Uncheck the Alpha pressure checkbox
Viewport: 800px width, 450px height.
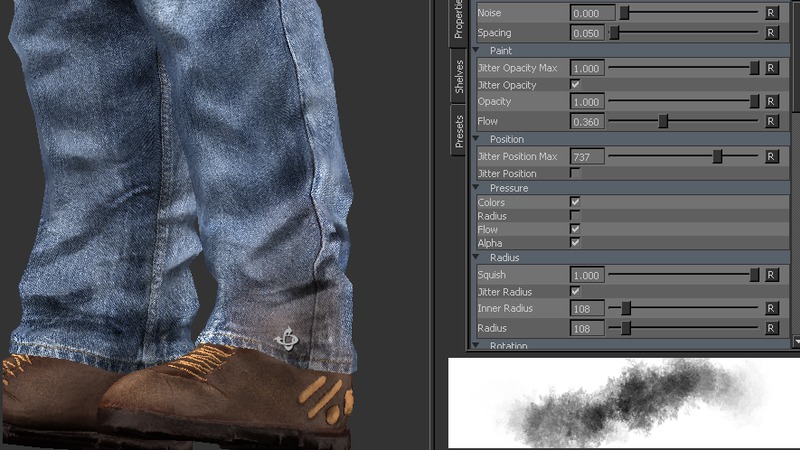point(575,243)
